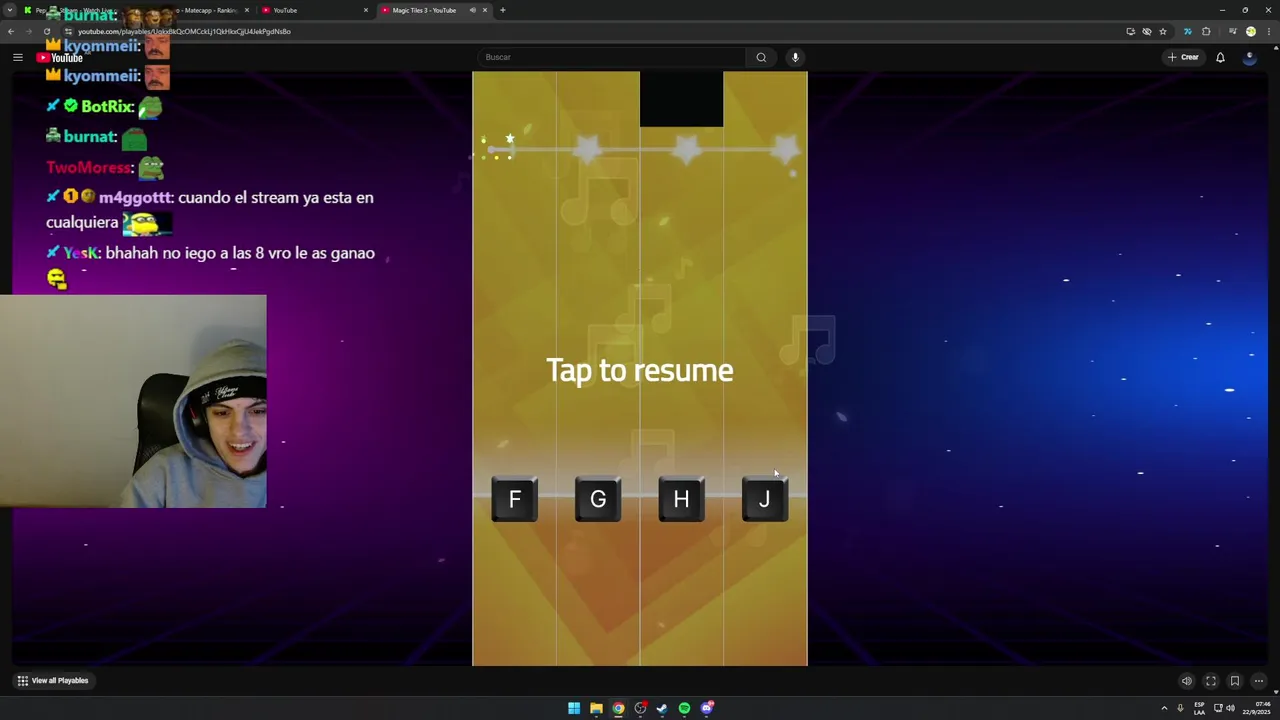Screen dimensions: 1280x720
Task: Mute the playable's sound
Action: click(1187, 681)
